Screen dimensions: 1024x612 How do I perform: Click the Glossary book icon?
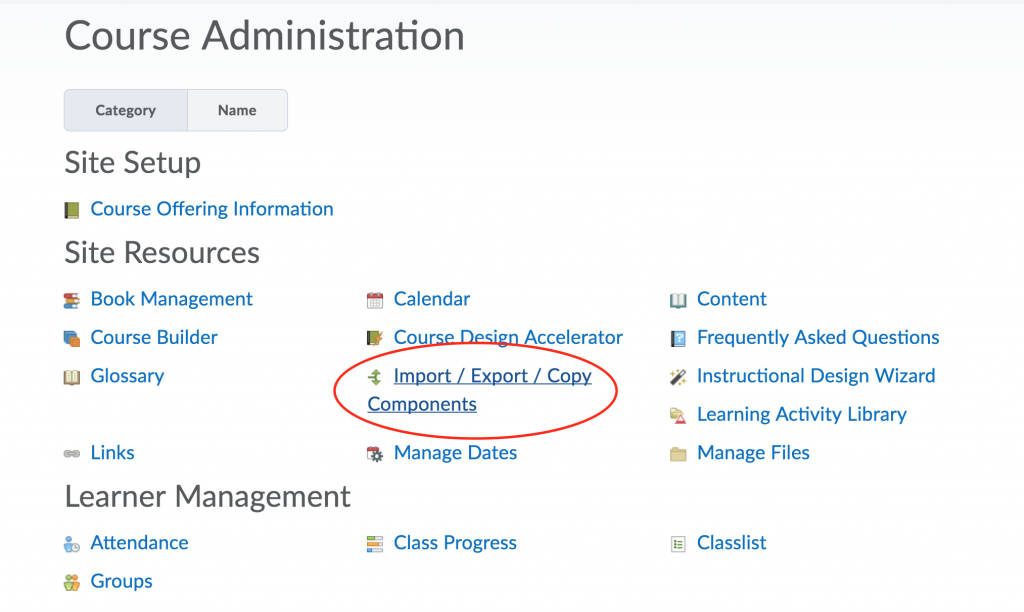click(x=70, y=376)
